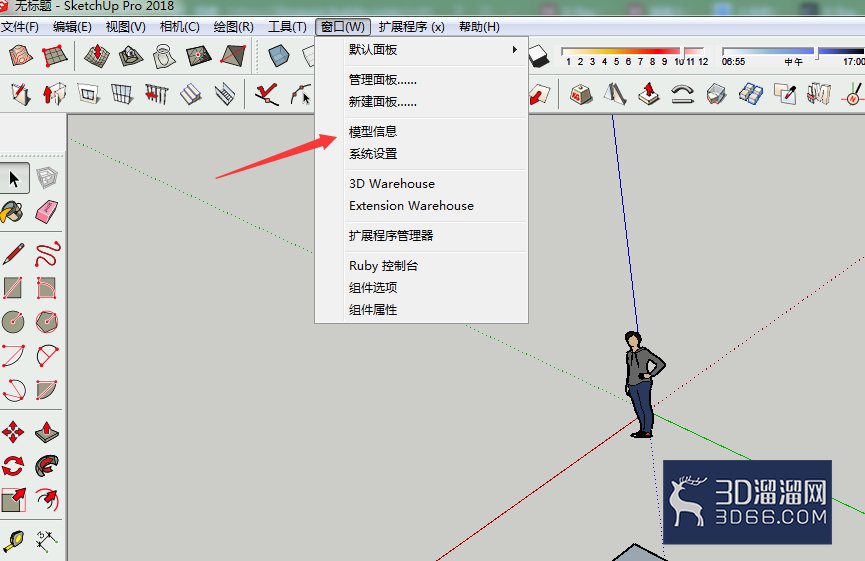Click the blue tiled boxes icon

[751, 94]
